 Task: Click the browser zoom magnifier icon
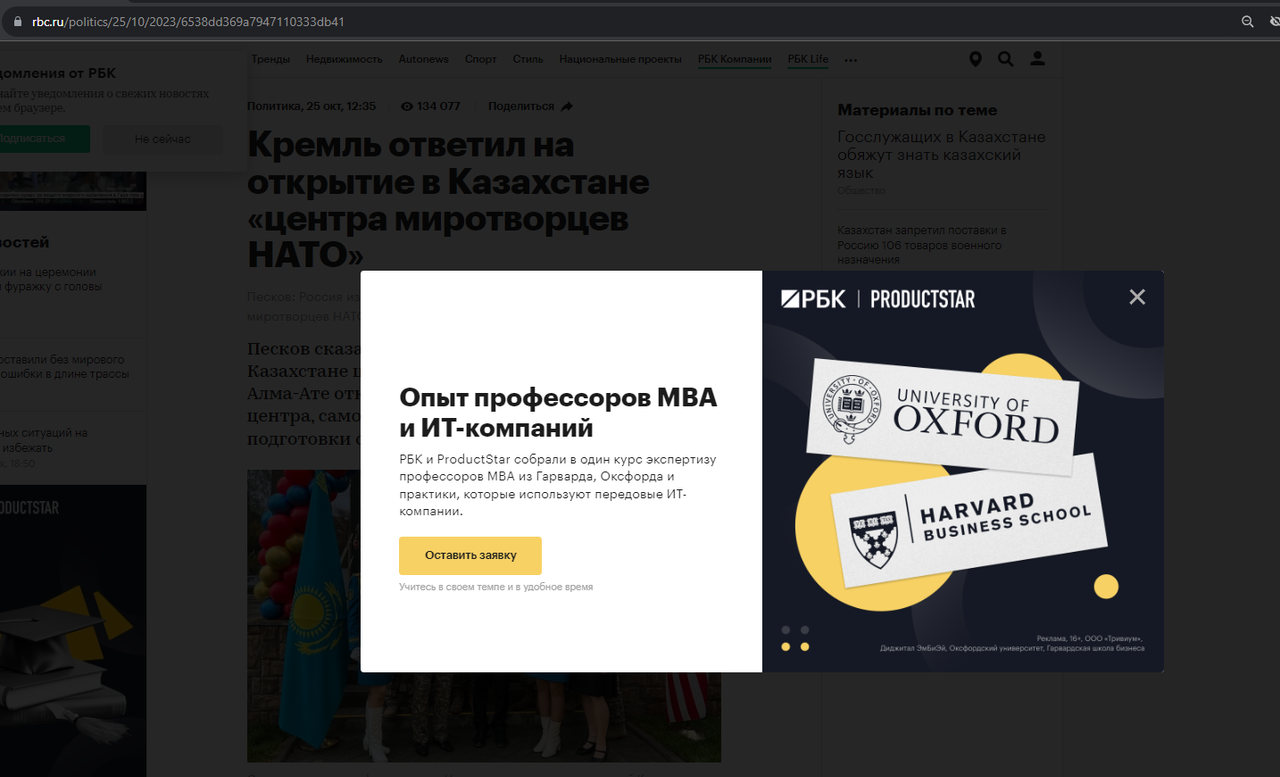(1247, 21)
